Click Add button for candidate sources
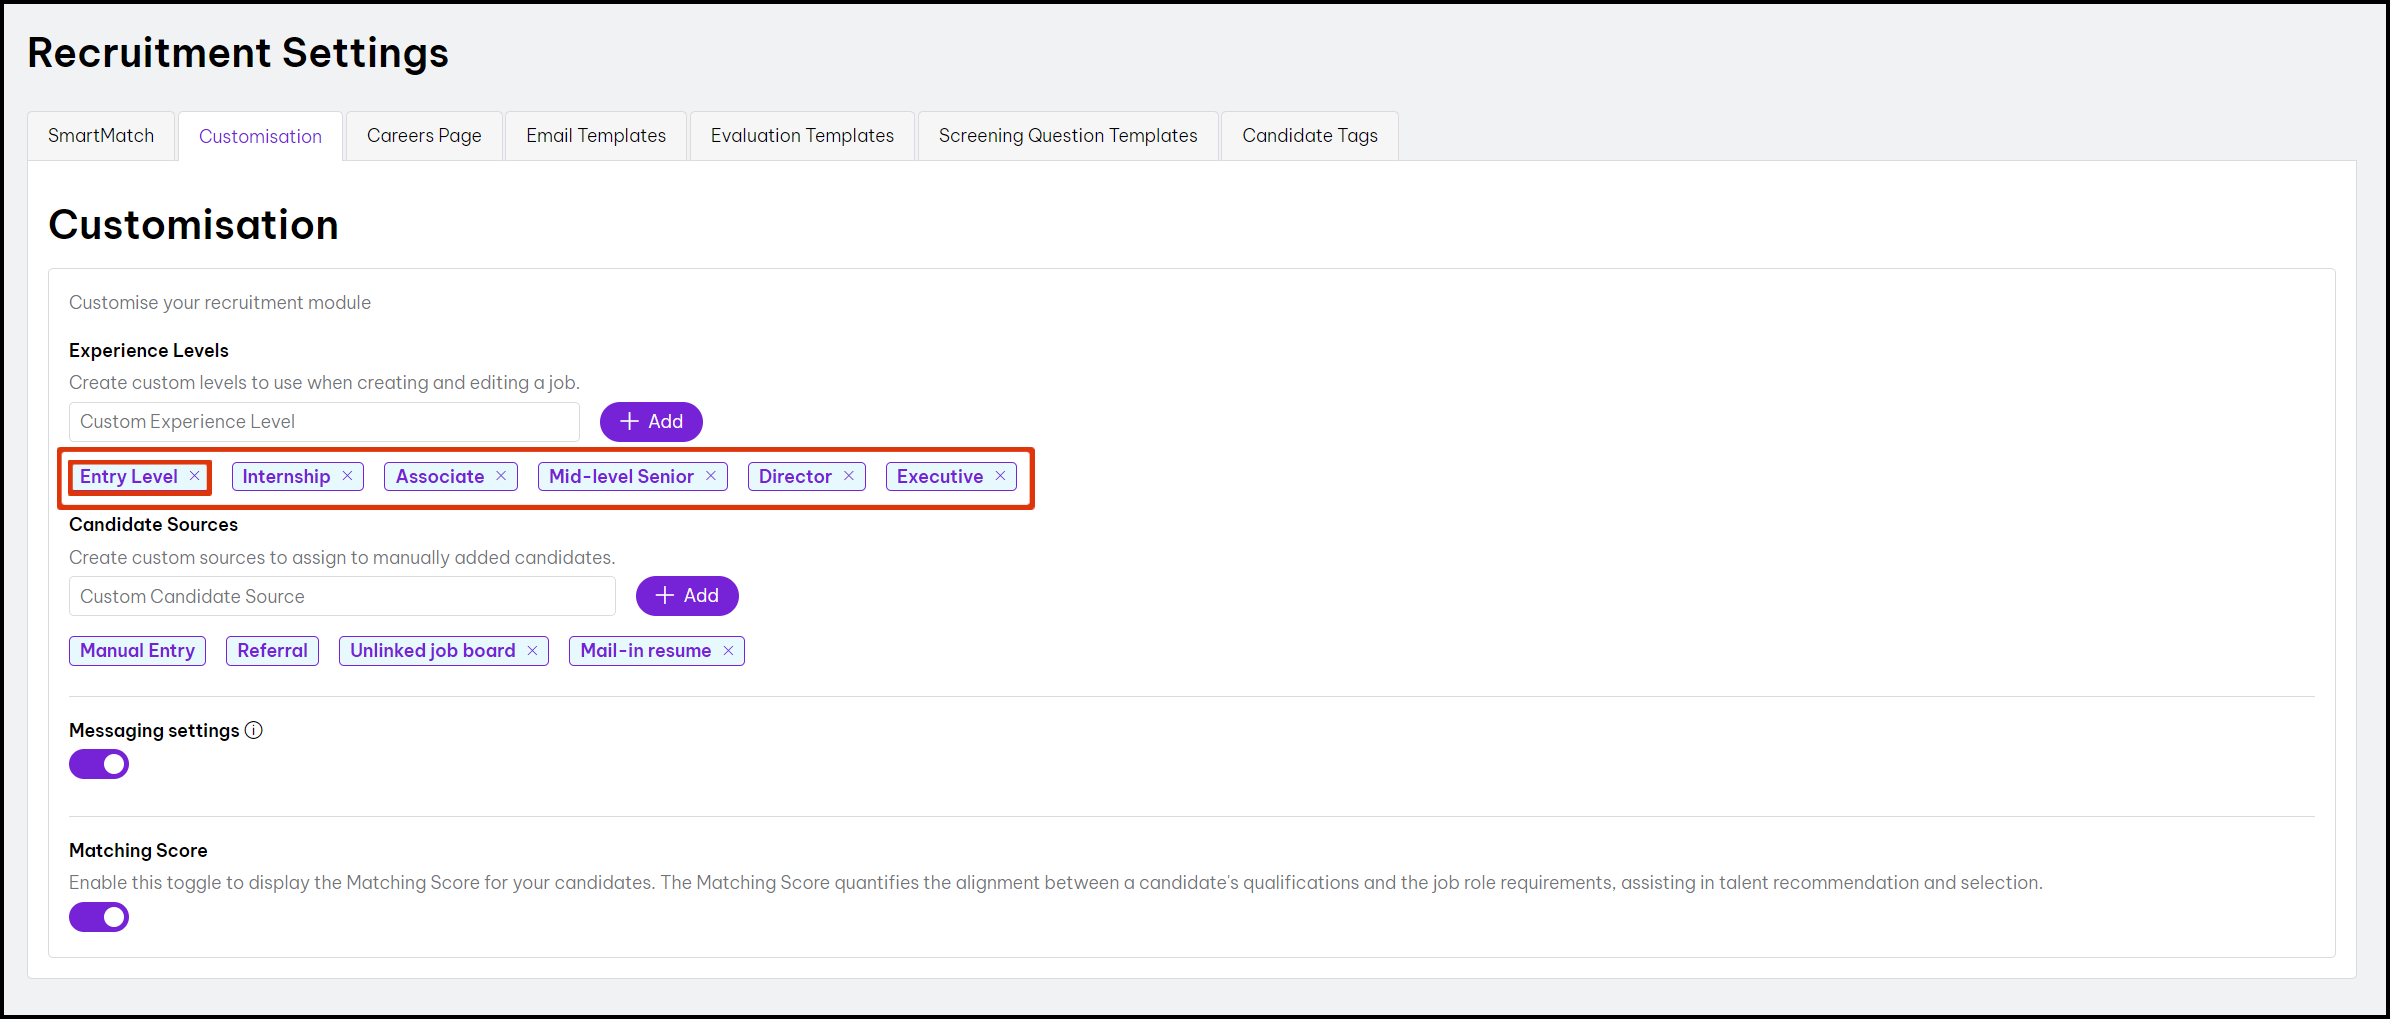The width and height of the screenshot is (2390, 1019). [687, 596]
